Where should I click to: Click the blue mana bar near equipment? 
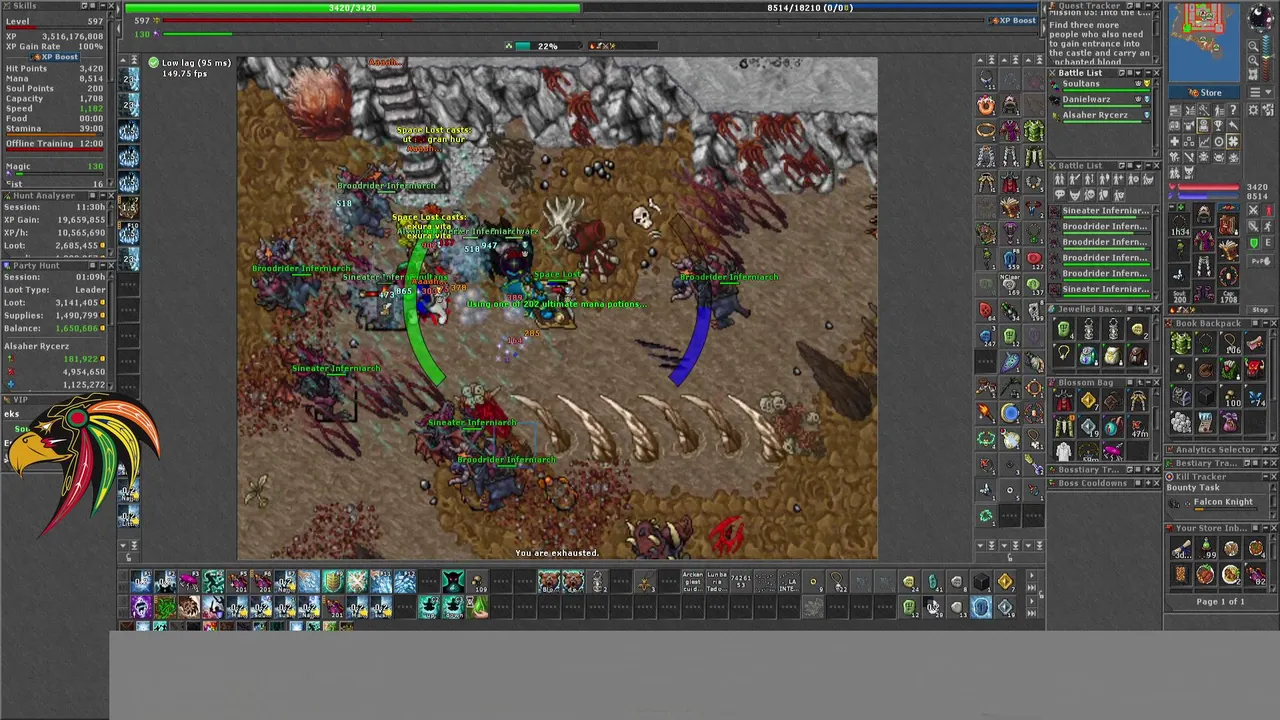(x=1209, y=196)
